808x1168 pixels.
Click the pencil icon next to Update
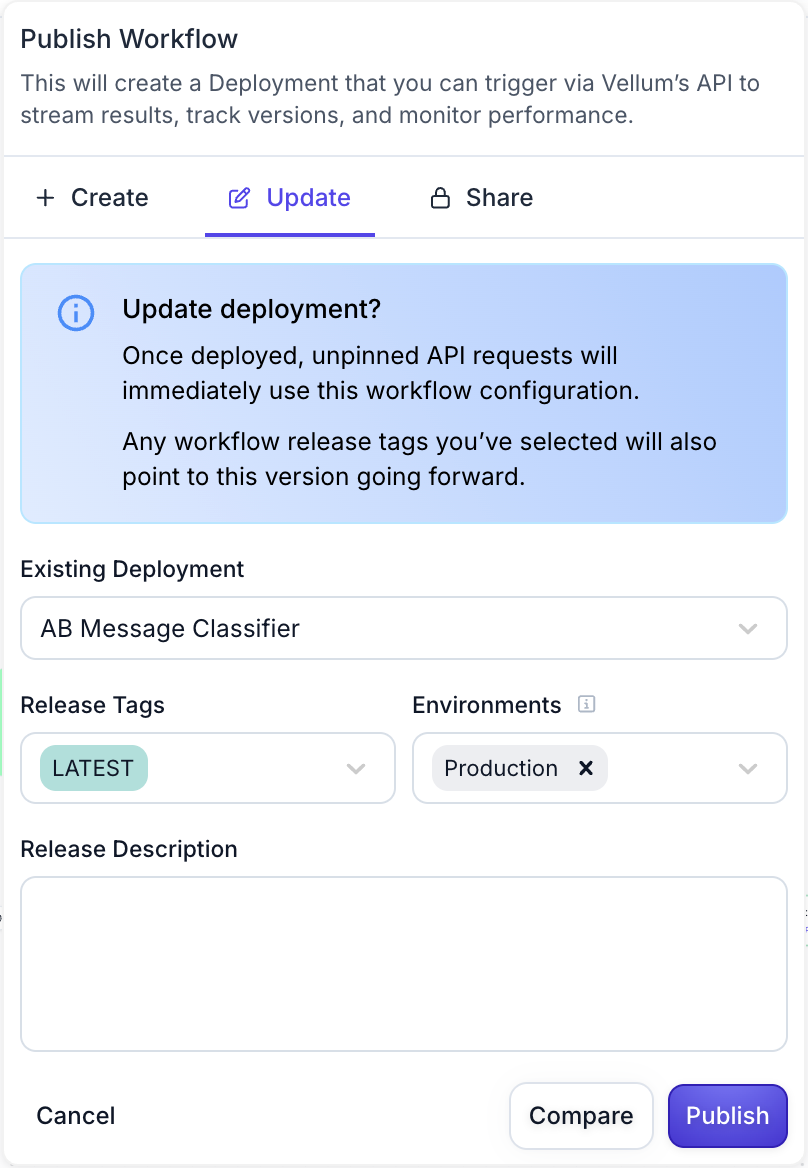(239, 198)
